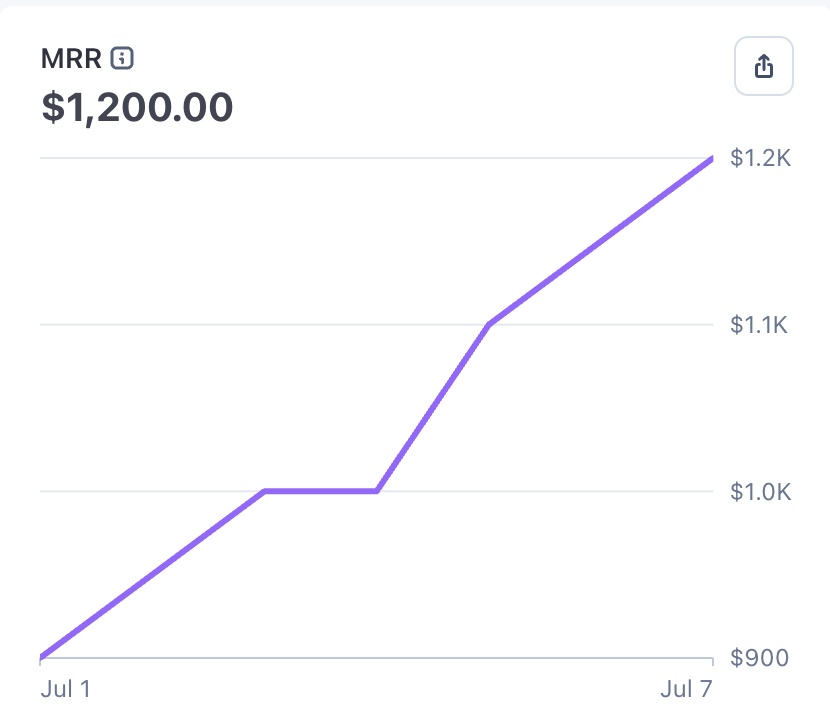Click the $1.0K y-axis label
This screenshot has height=722, width=830.
[760, 492]
